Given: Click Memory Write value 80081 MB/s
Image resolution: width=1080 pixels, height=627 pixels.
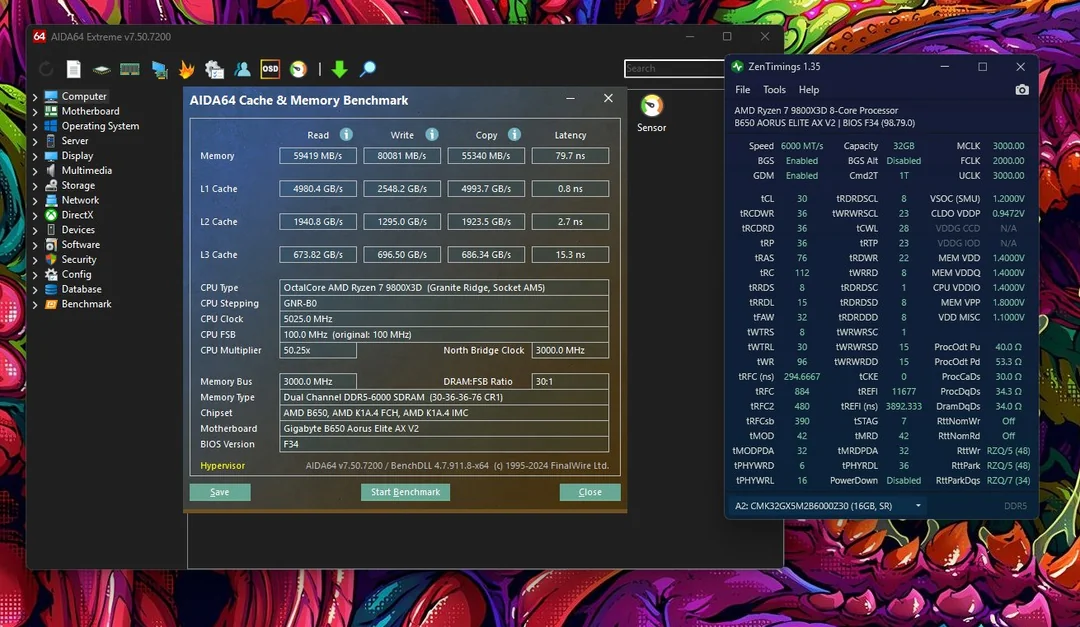Looking at the screenshot, I should tap(402, 156).
